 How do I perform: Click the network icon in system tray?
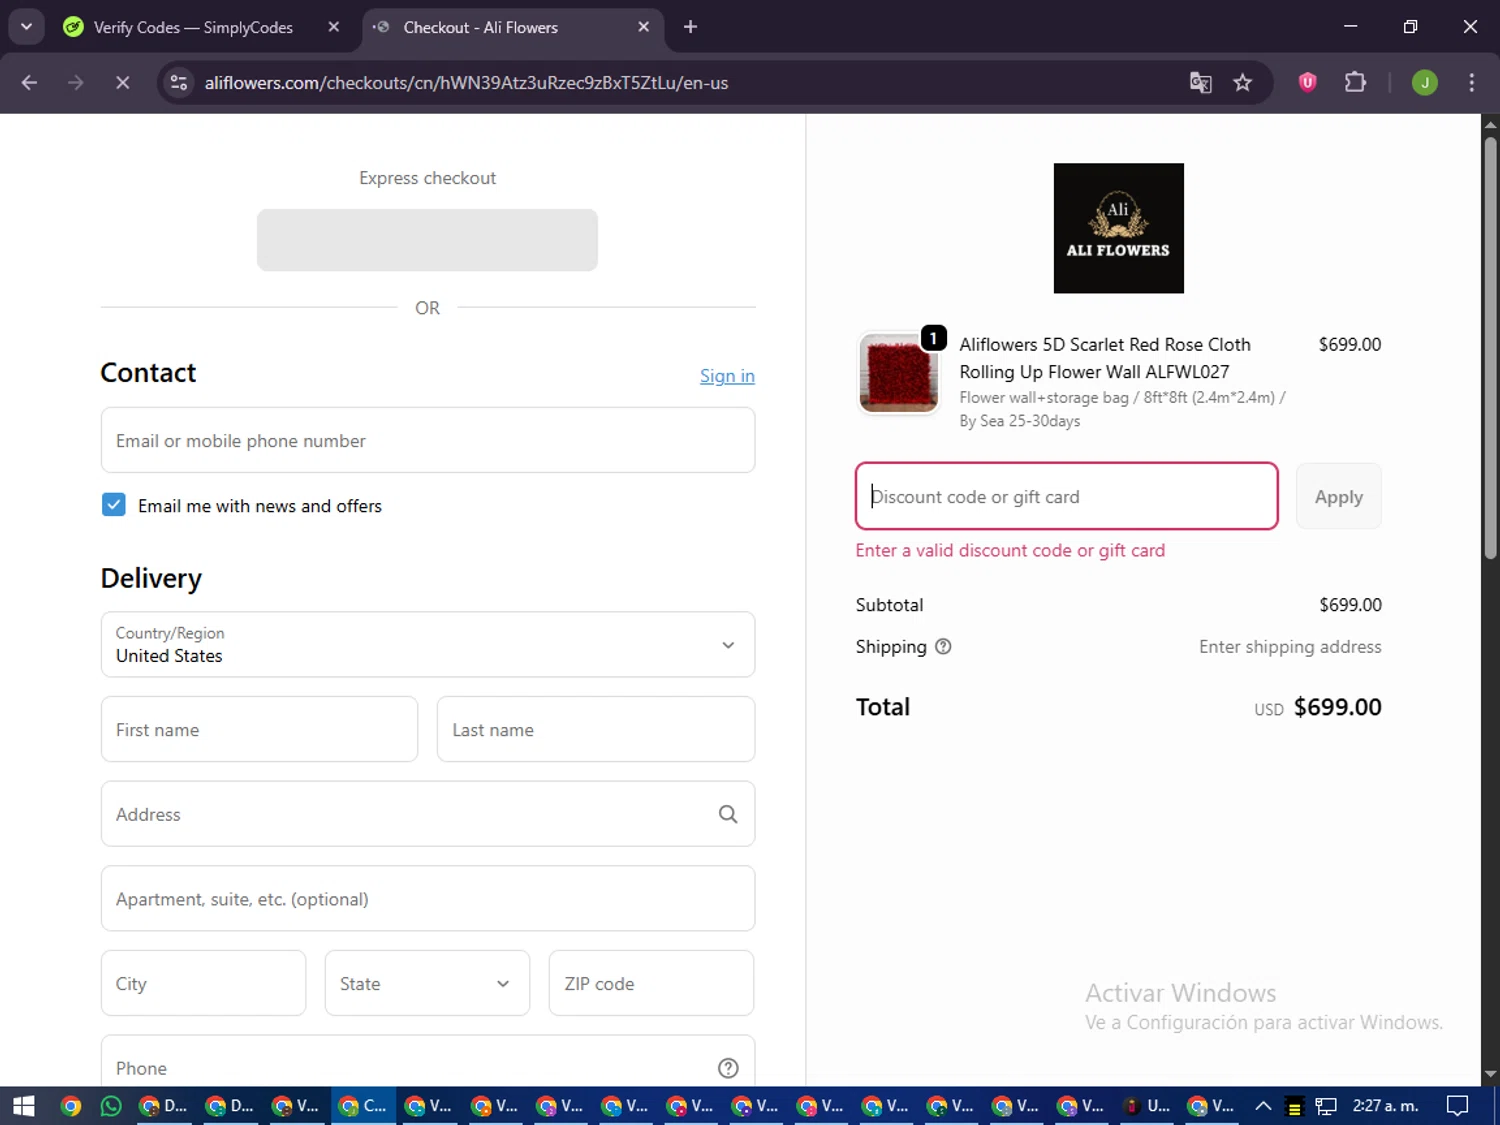[1326, 1106]
